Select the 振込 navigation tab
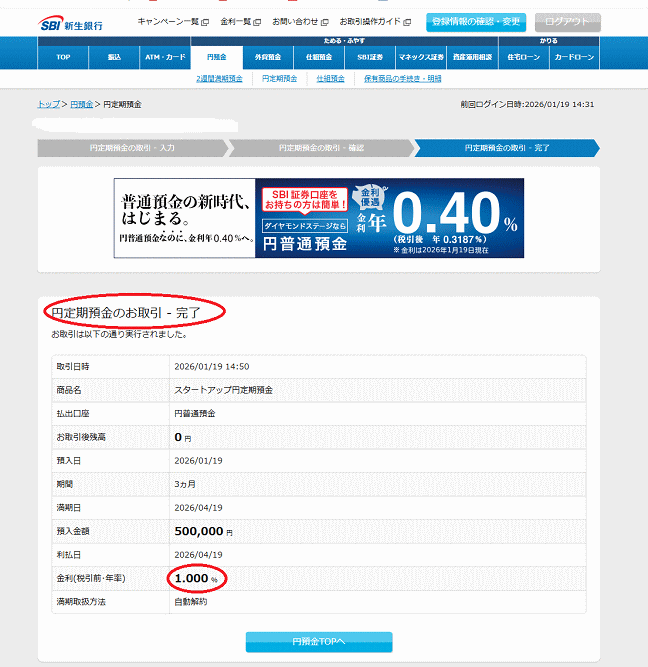Image resolution: width=648 pixels, height=667 pixels. tap(114, 58)
